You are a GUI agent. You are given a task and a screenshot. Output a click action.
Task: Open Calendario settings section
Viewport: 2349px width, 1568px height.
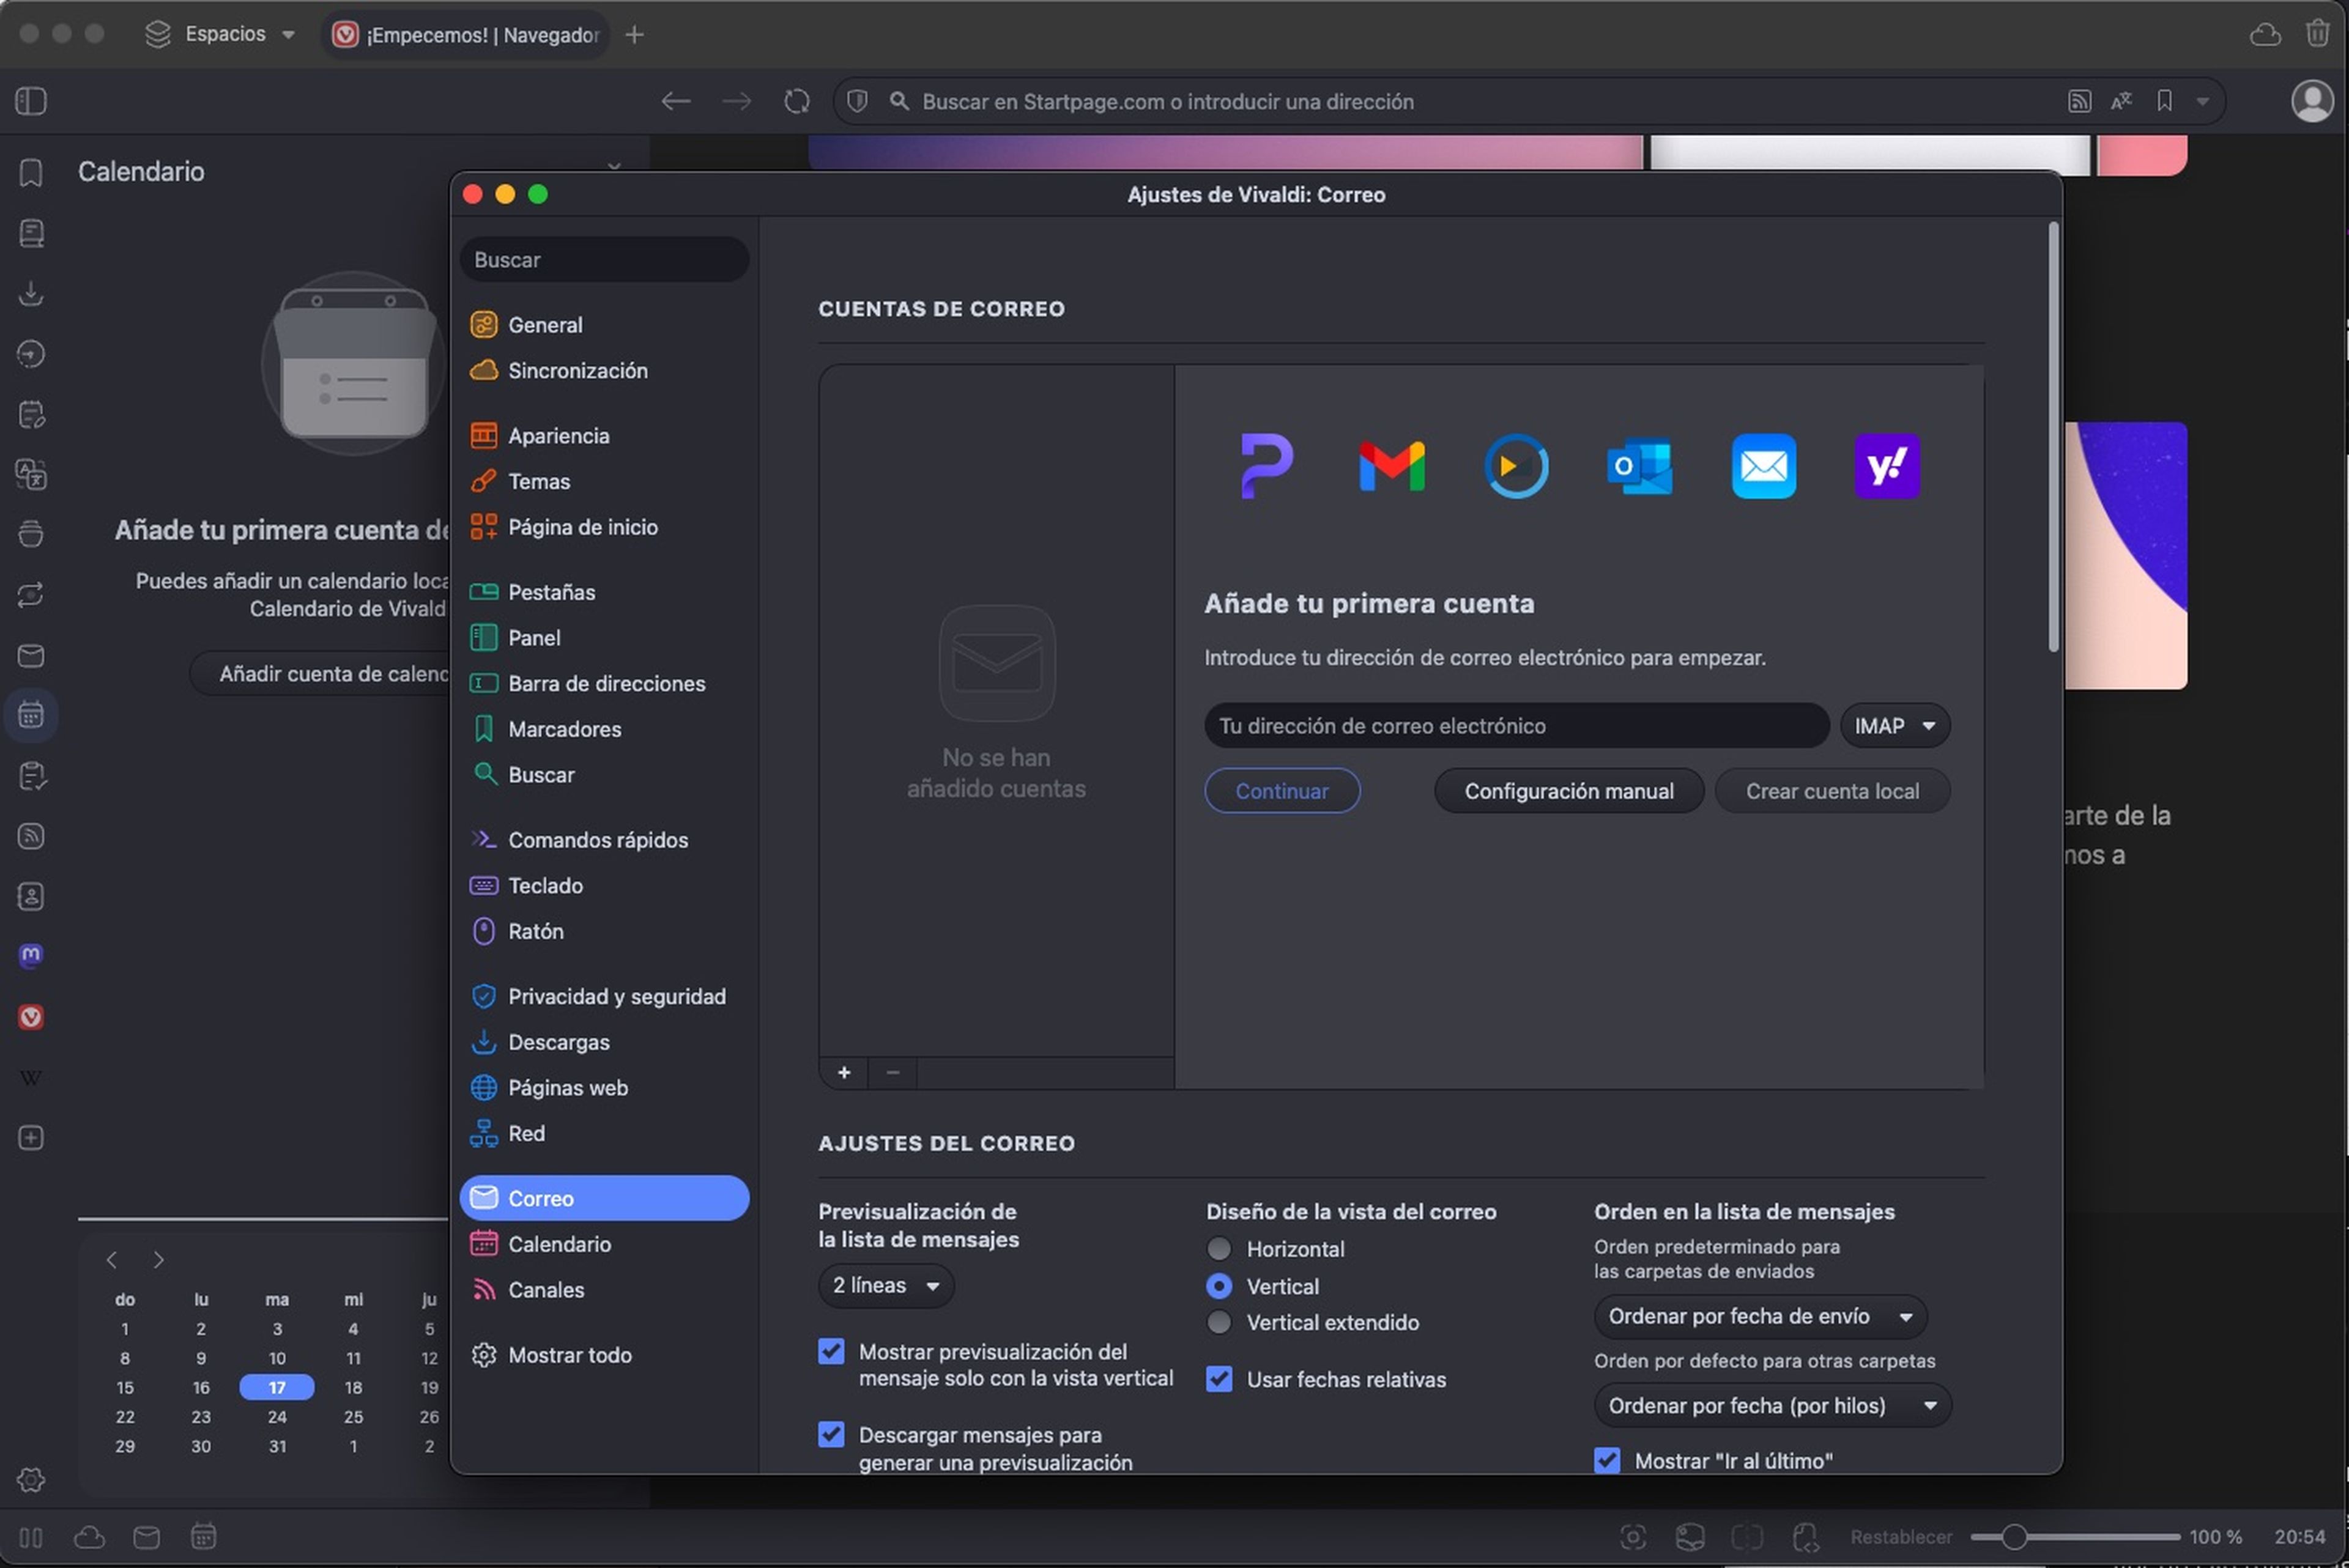(x=604, y=1243)
